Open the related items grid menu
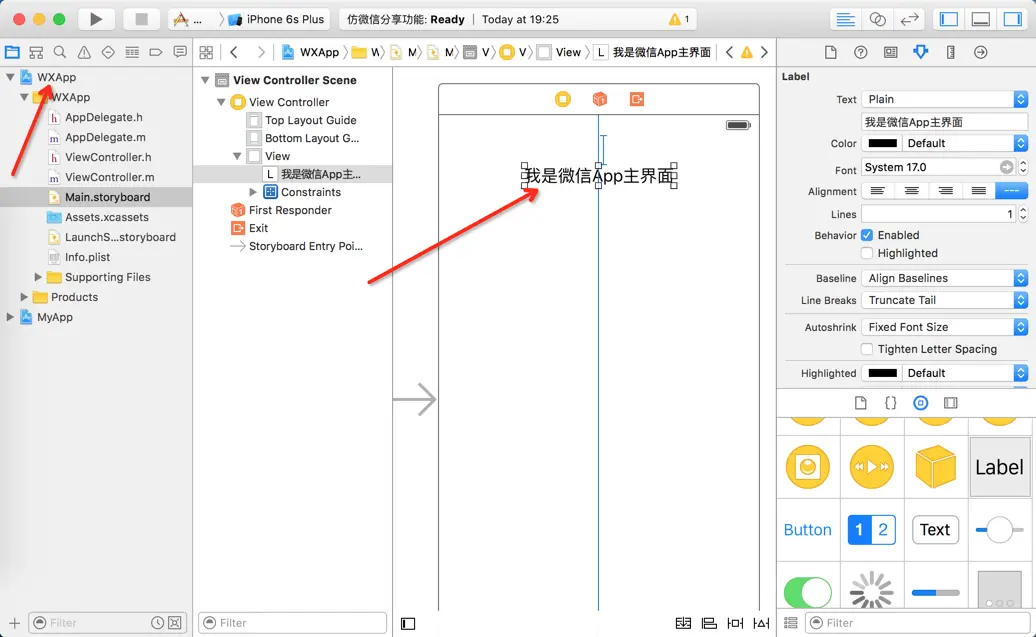1036x637 pixels. click(x=206, y=52)
